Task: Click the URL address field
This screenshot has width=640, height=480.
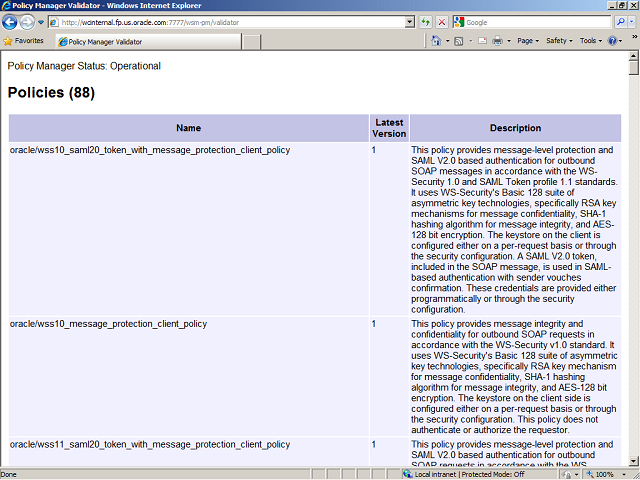Action: [x=230, y=22]
